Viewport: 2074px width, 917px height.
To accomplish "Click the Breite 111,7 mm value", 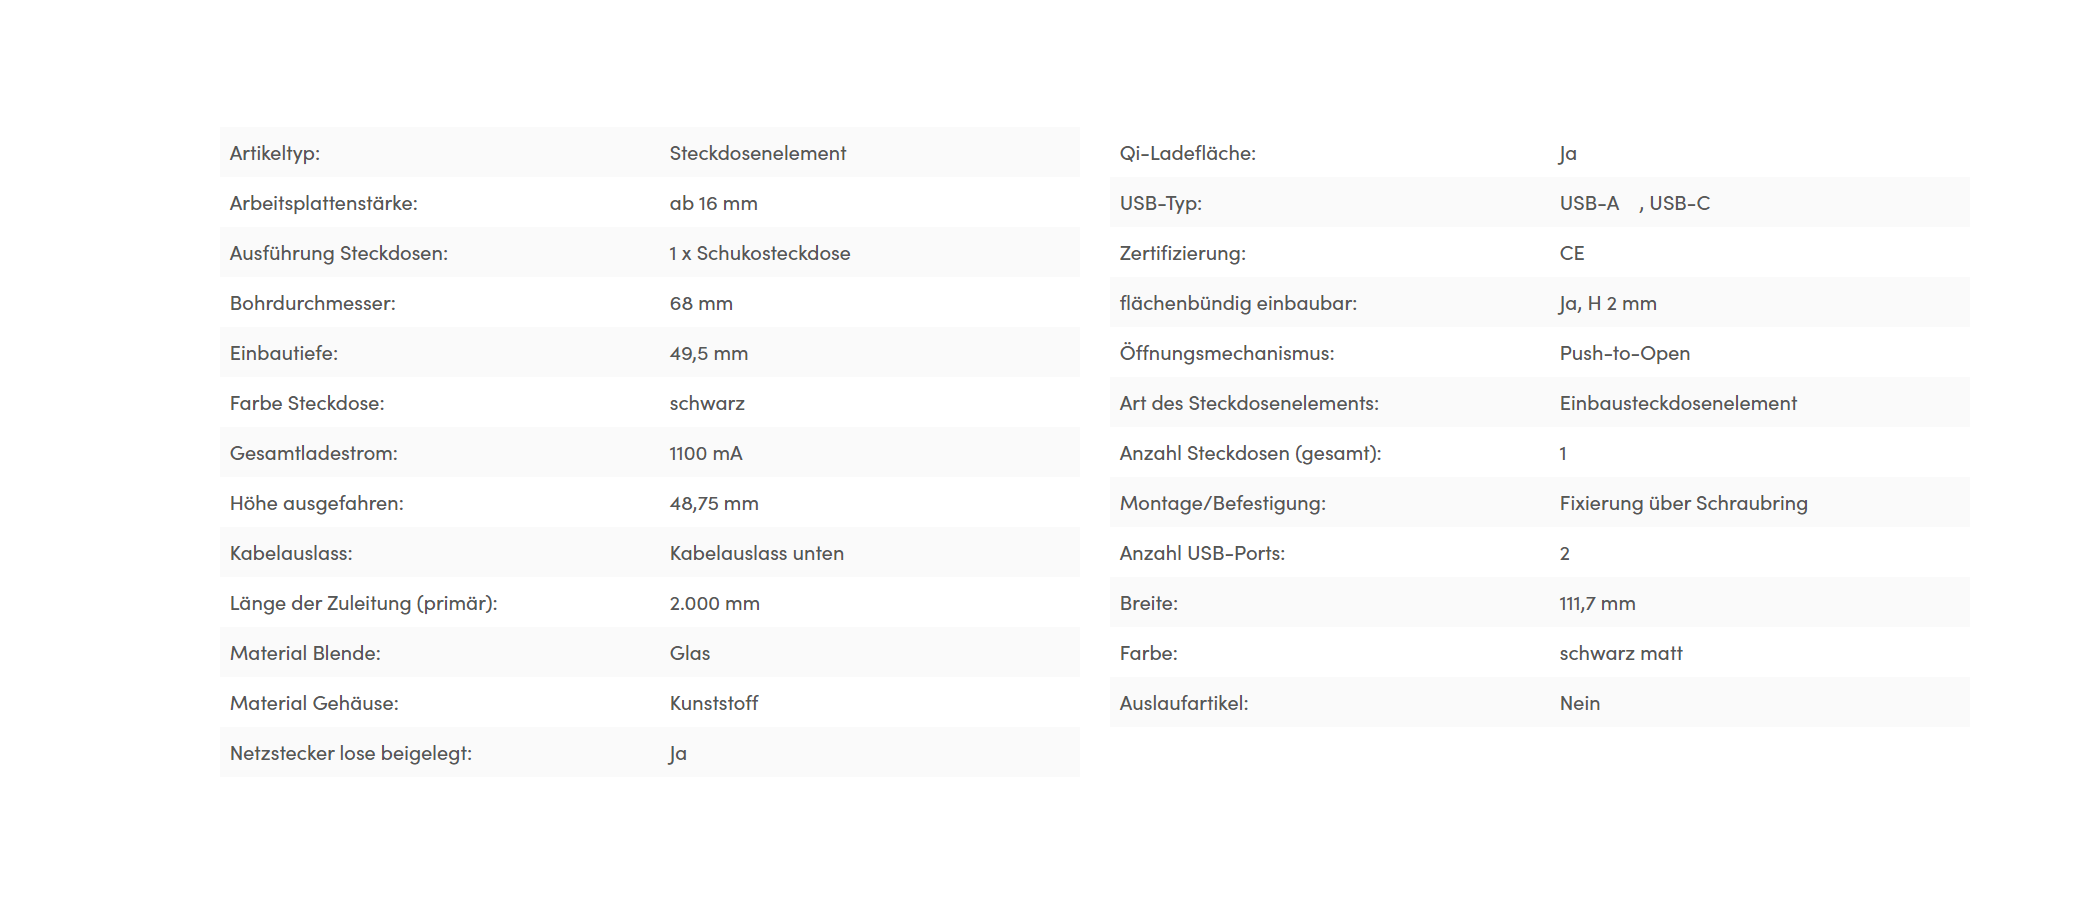I will 1597,603.
